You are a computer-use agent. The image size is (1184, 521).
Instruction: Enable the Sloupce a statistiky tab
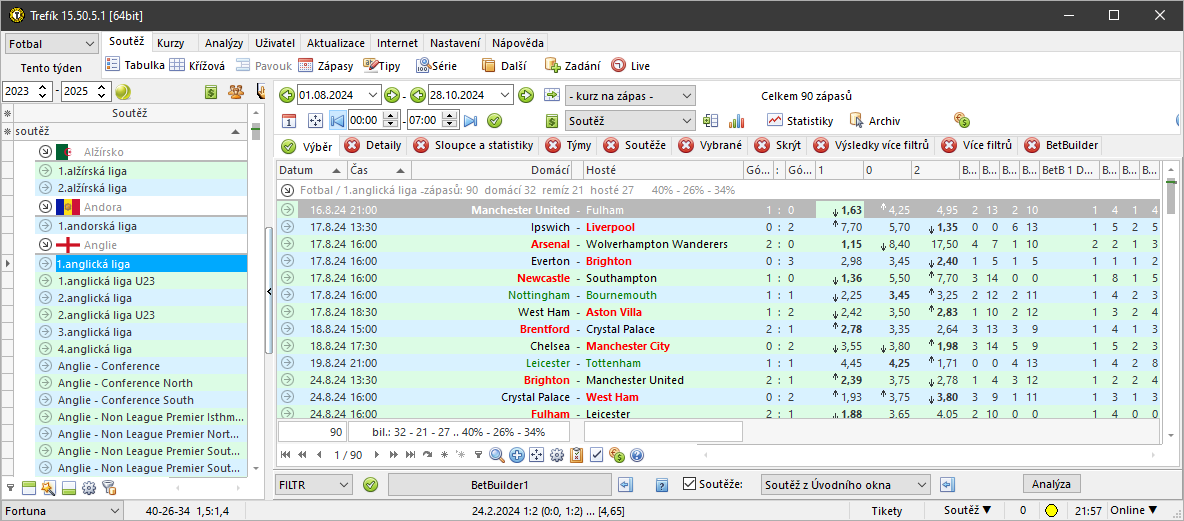click(x=473, y=145)
